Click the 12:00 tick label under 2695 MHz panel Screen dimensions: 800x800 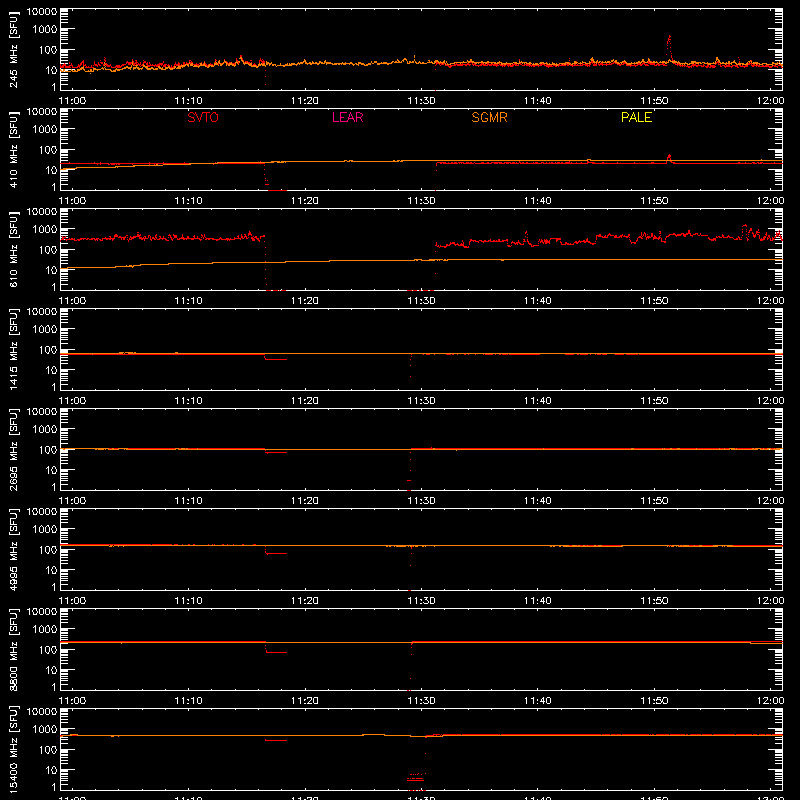(x=770, y=501)
